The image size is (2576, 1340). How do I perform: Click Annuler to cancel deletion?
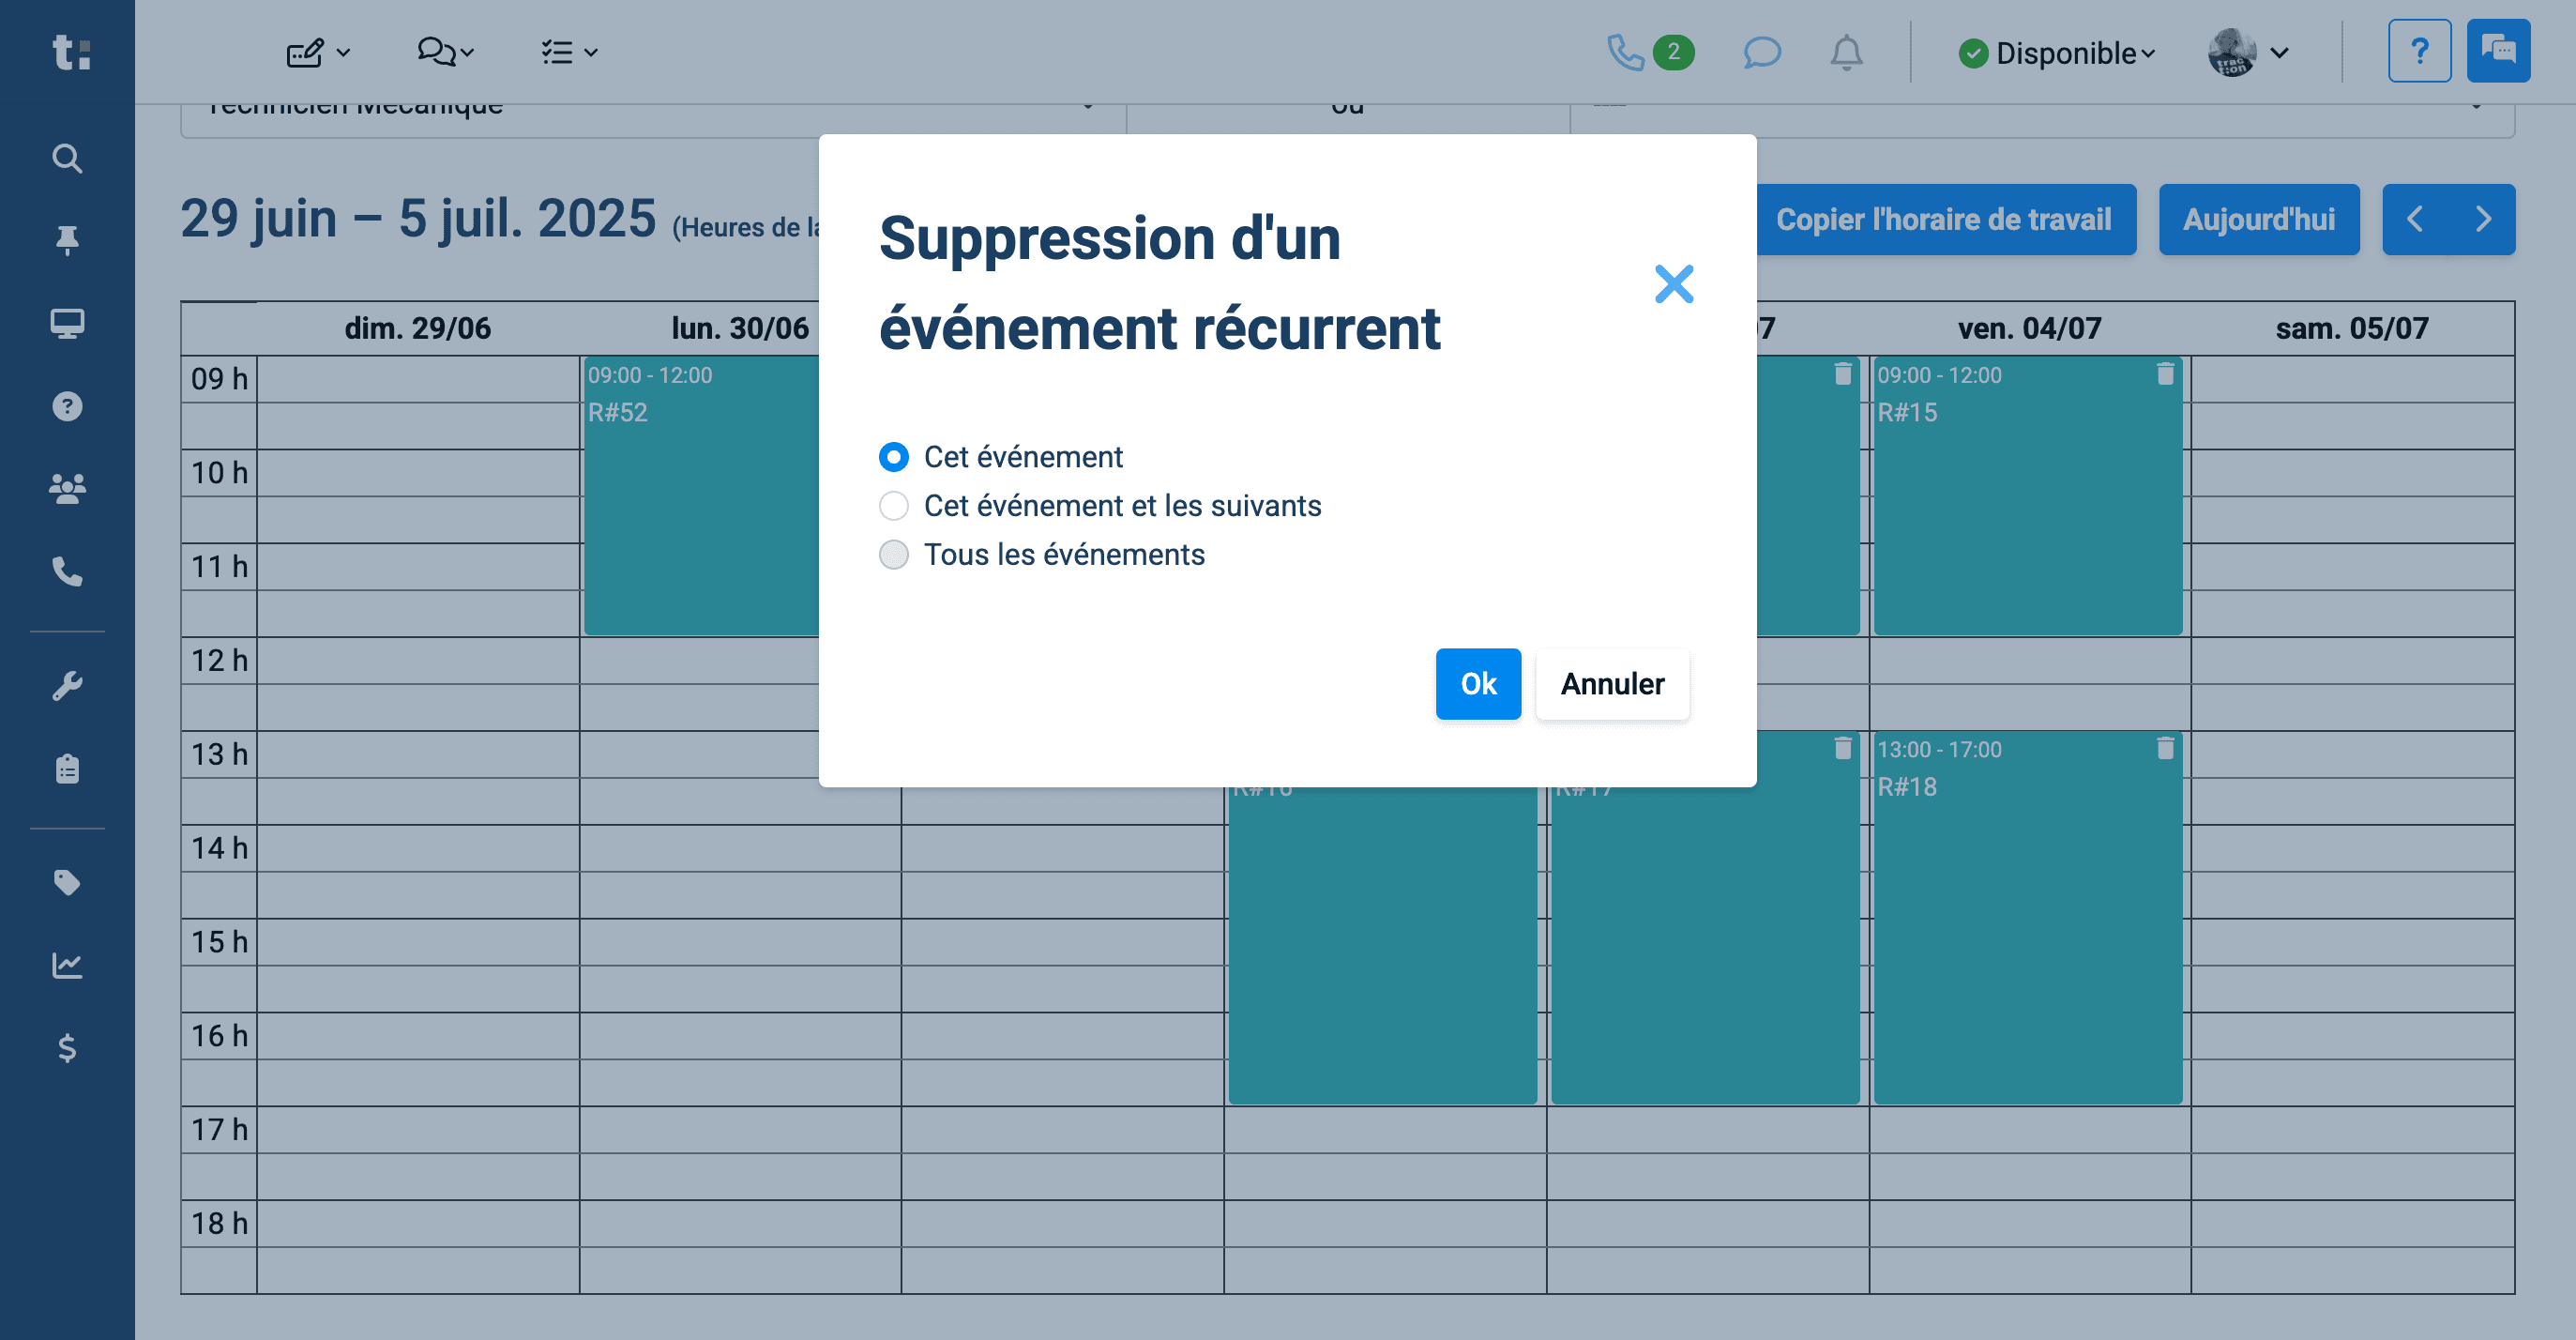(x=1612, y=684)
